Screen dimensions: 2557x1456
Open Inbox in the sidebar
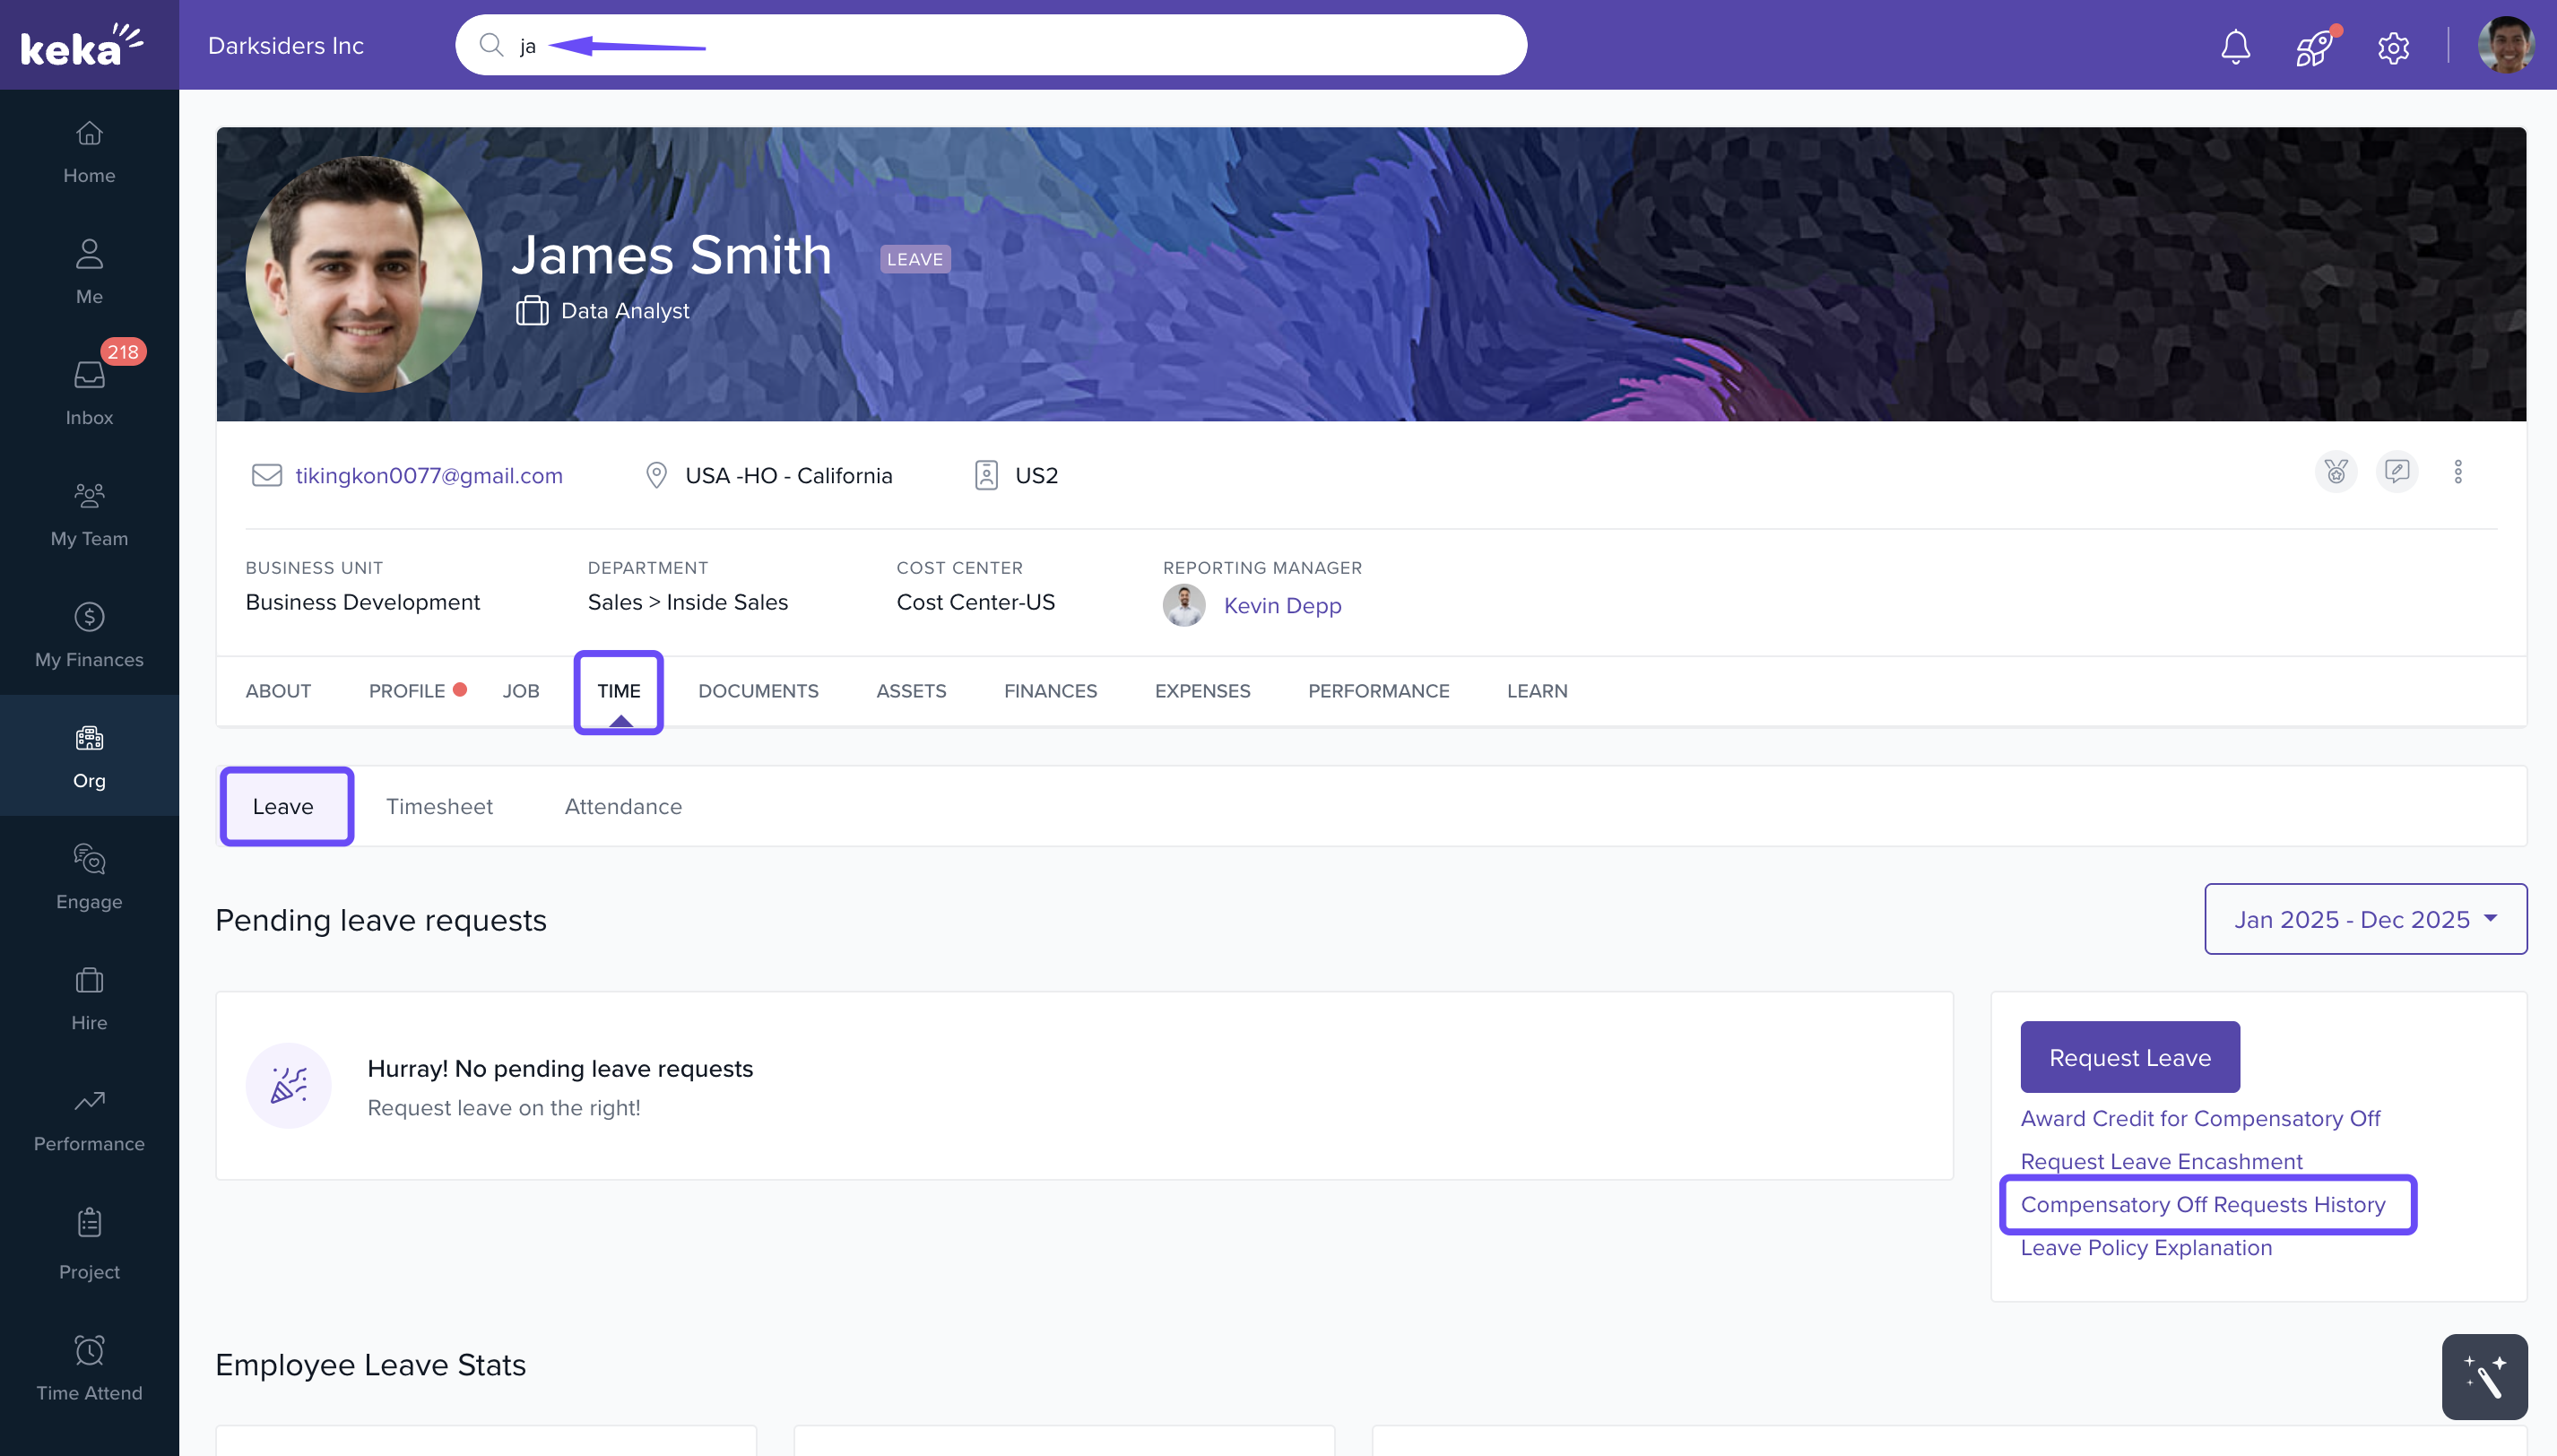[x=89, y=391]
